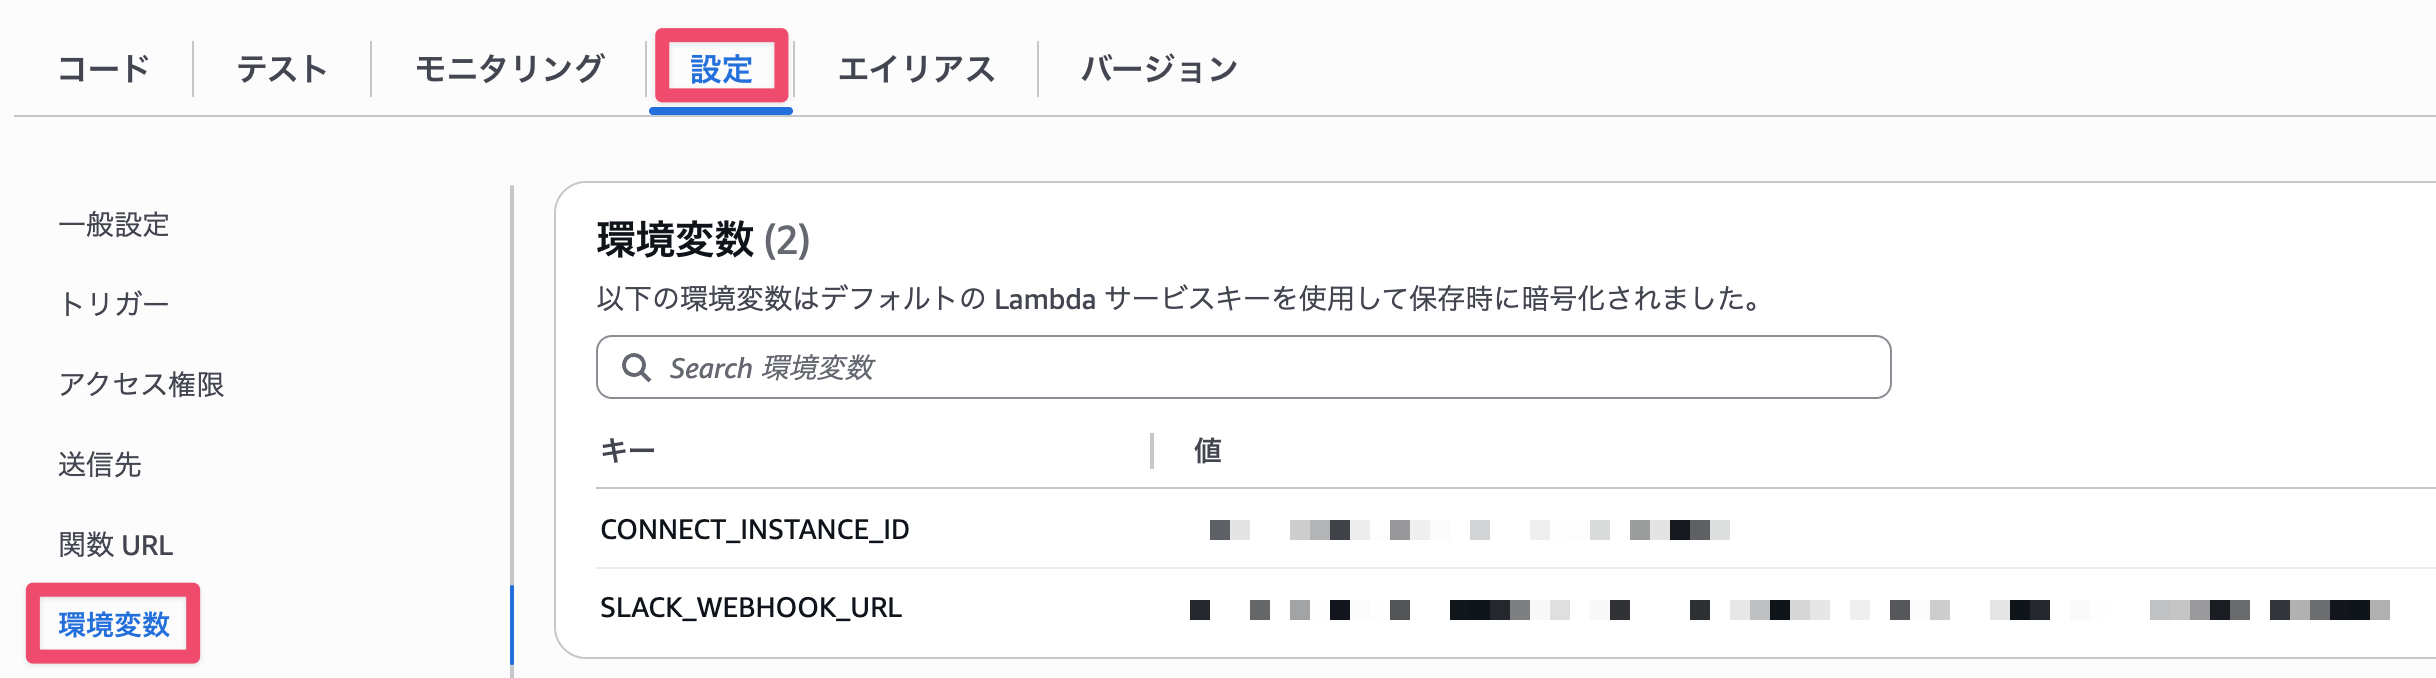Viewport: 2436px width, 678px height.
Task: Open the 関数 URL section
Action: coord(116,545)
